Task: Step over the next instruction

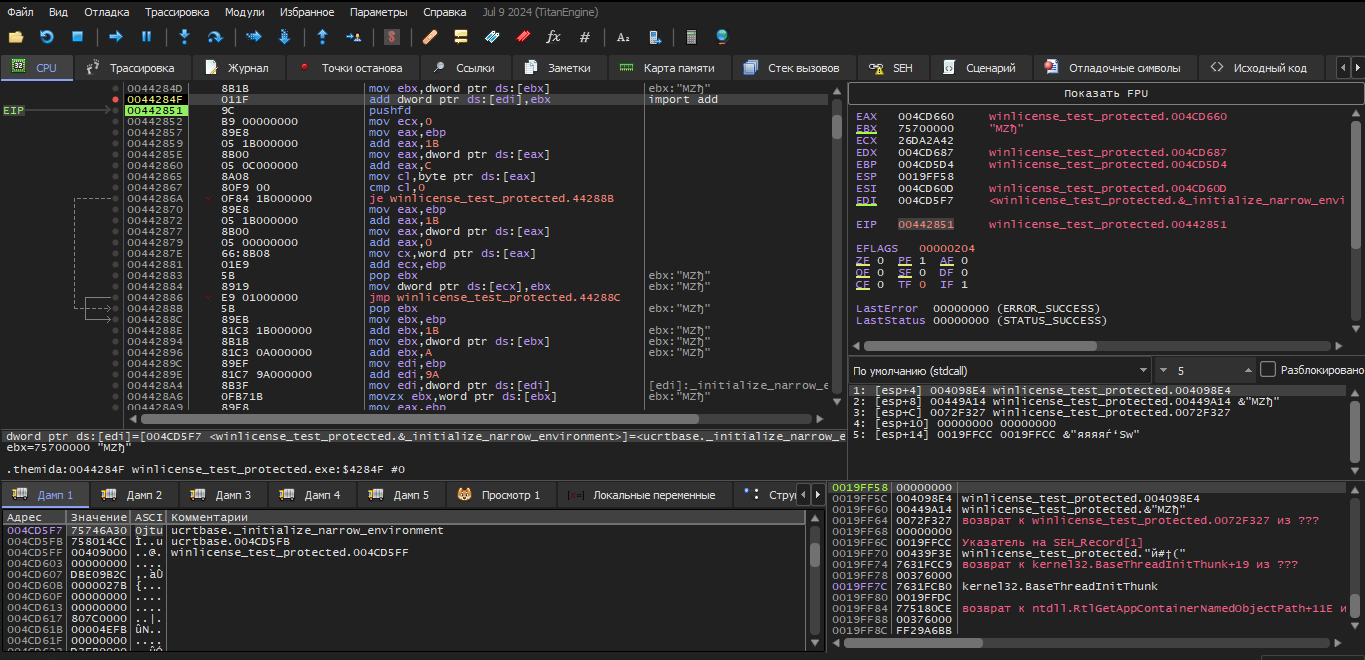Action: 215,37
